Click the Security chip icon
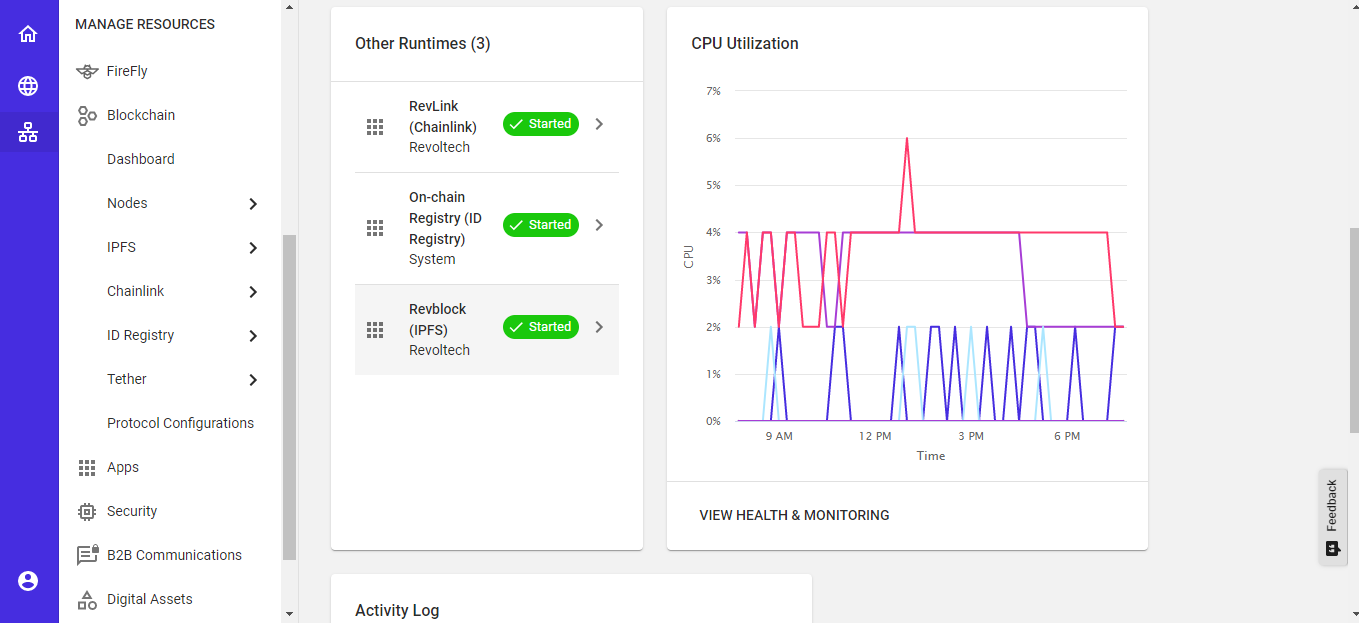 (x=87, y=511)
